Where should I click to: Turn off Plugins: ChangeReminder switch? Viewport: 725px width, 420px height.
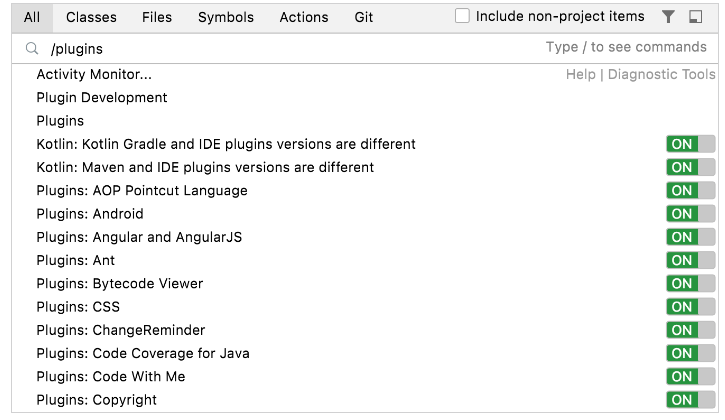click(690, 330)
